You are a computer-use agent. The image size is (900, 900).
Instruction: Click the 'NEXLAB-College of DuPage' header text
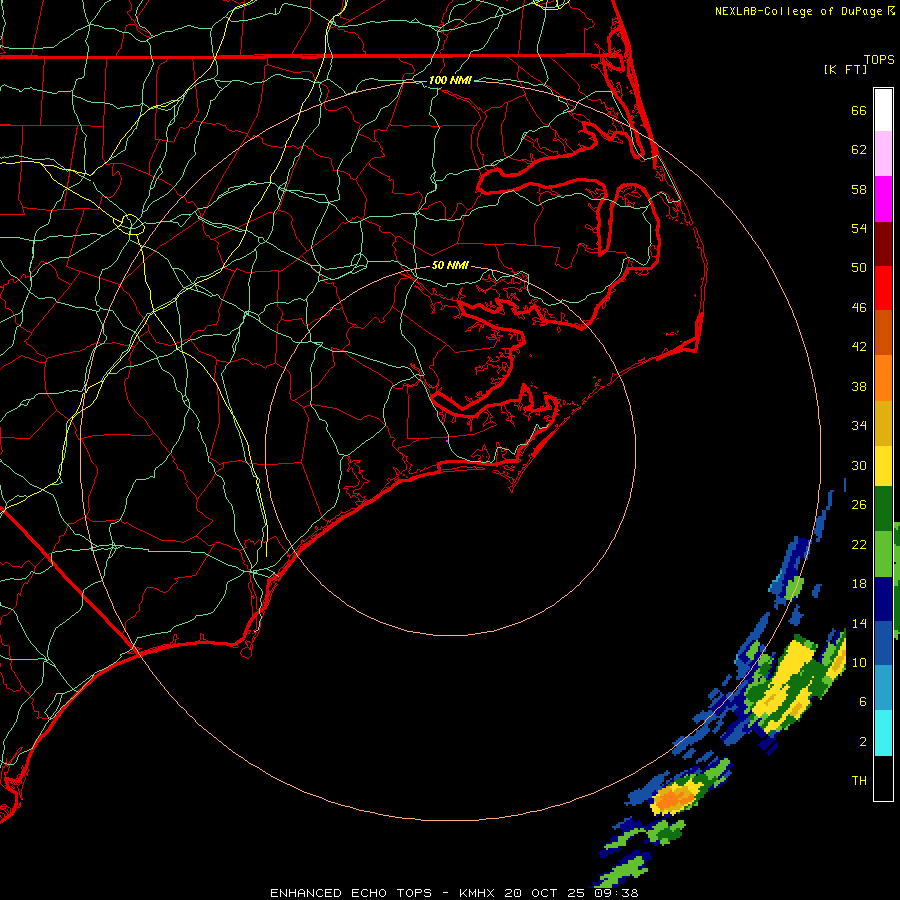click(799, 11)
